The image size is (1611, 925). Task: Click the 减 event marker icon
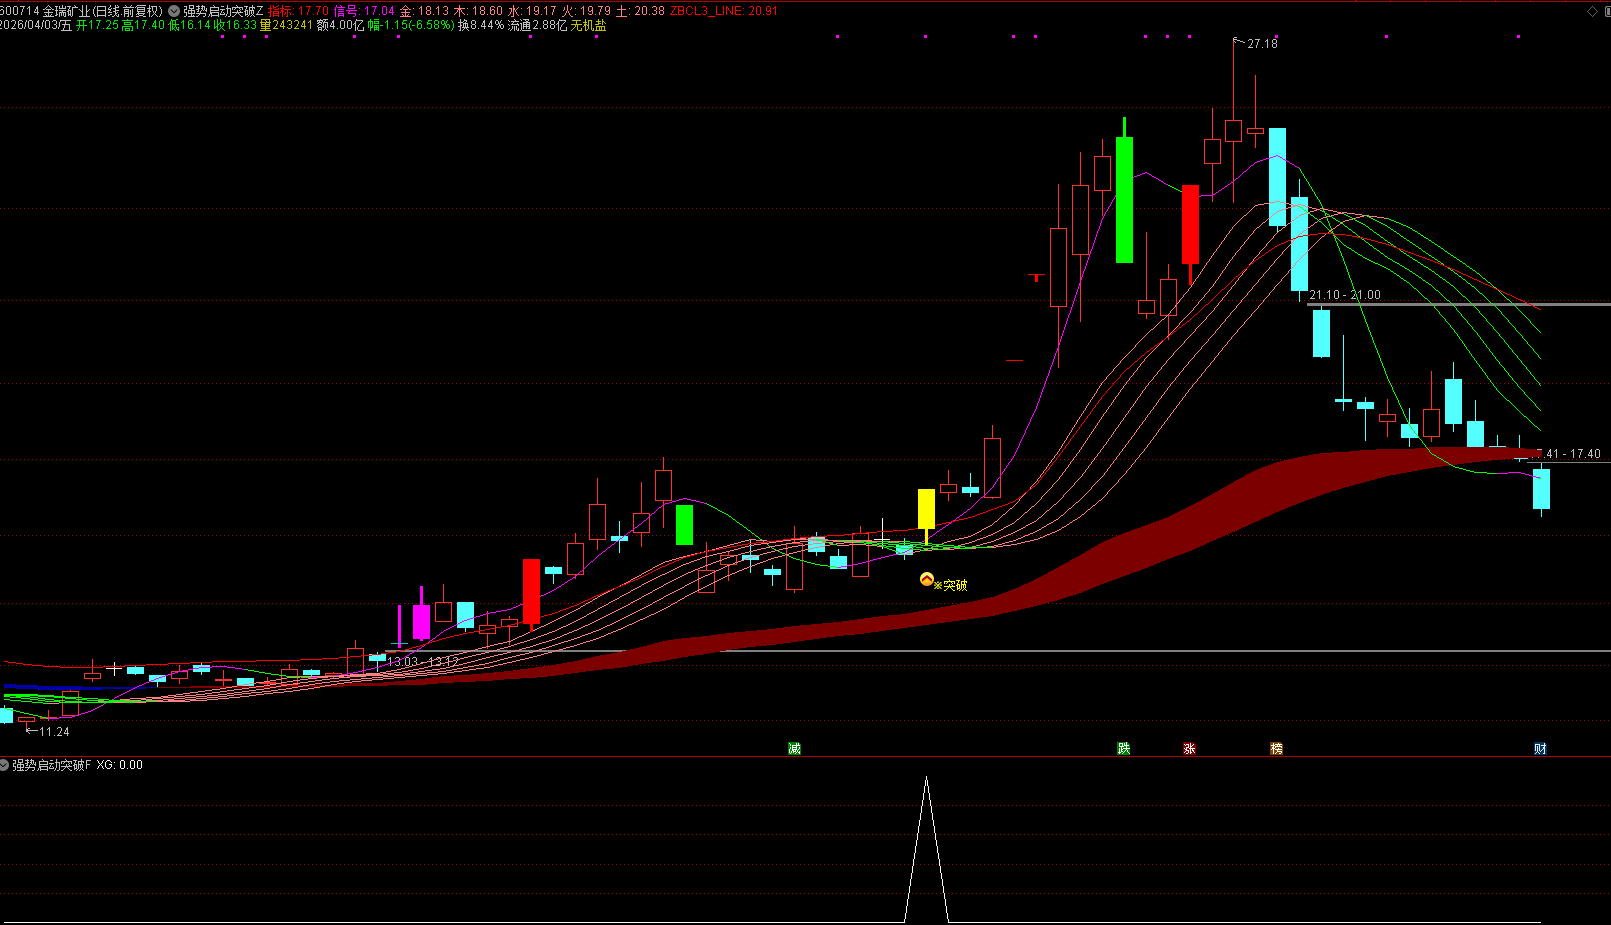(794, 748)
